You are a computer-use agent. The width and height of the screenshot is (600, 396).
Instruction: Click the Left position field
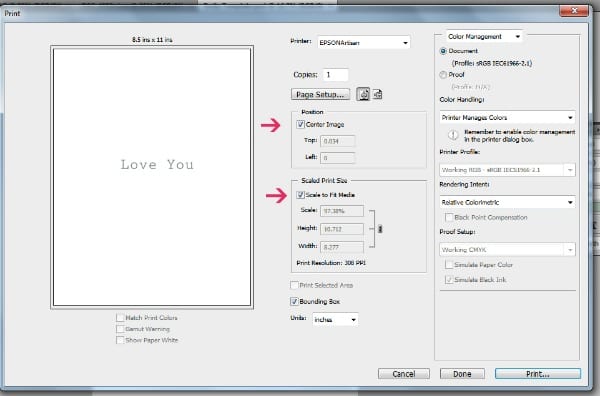[338, 158]
